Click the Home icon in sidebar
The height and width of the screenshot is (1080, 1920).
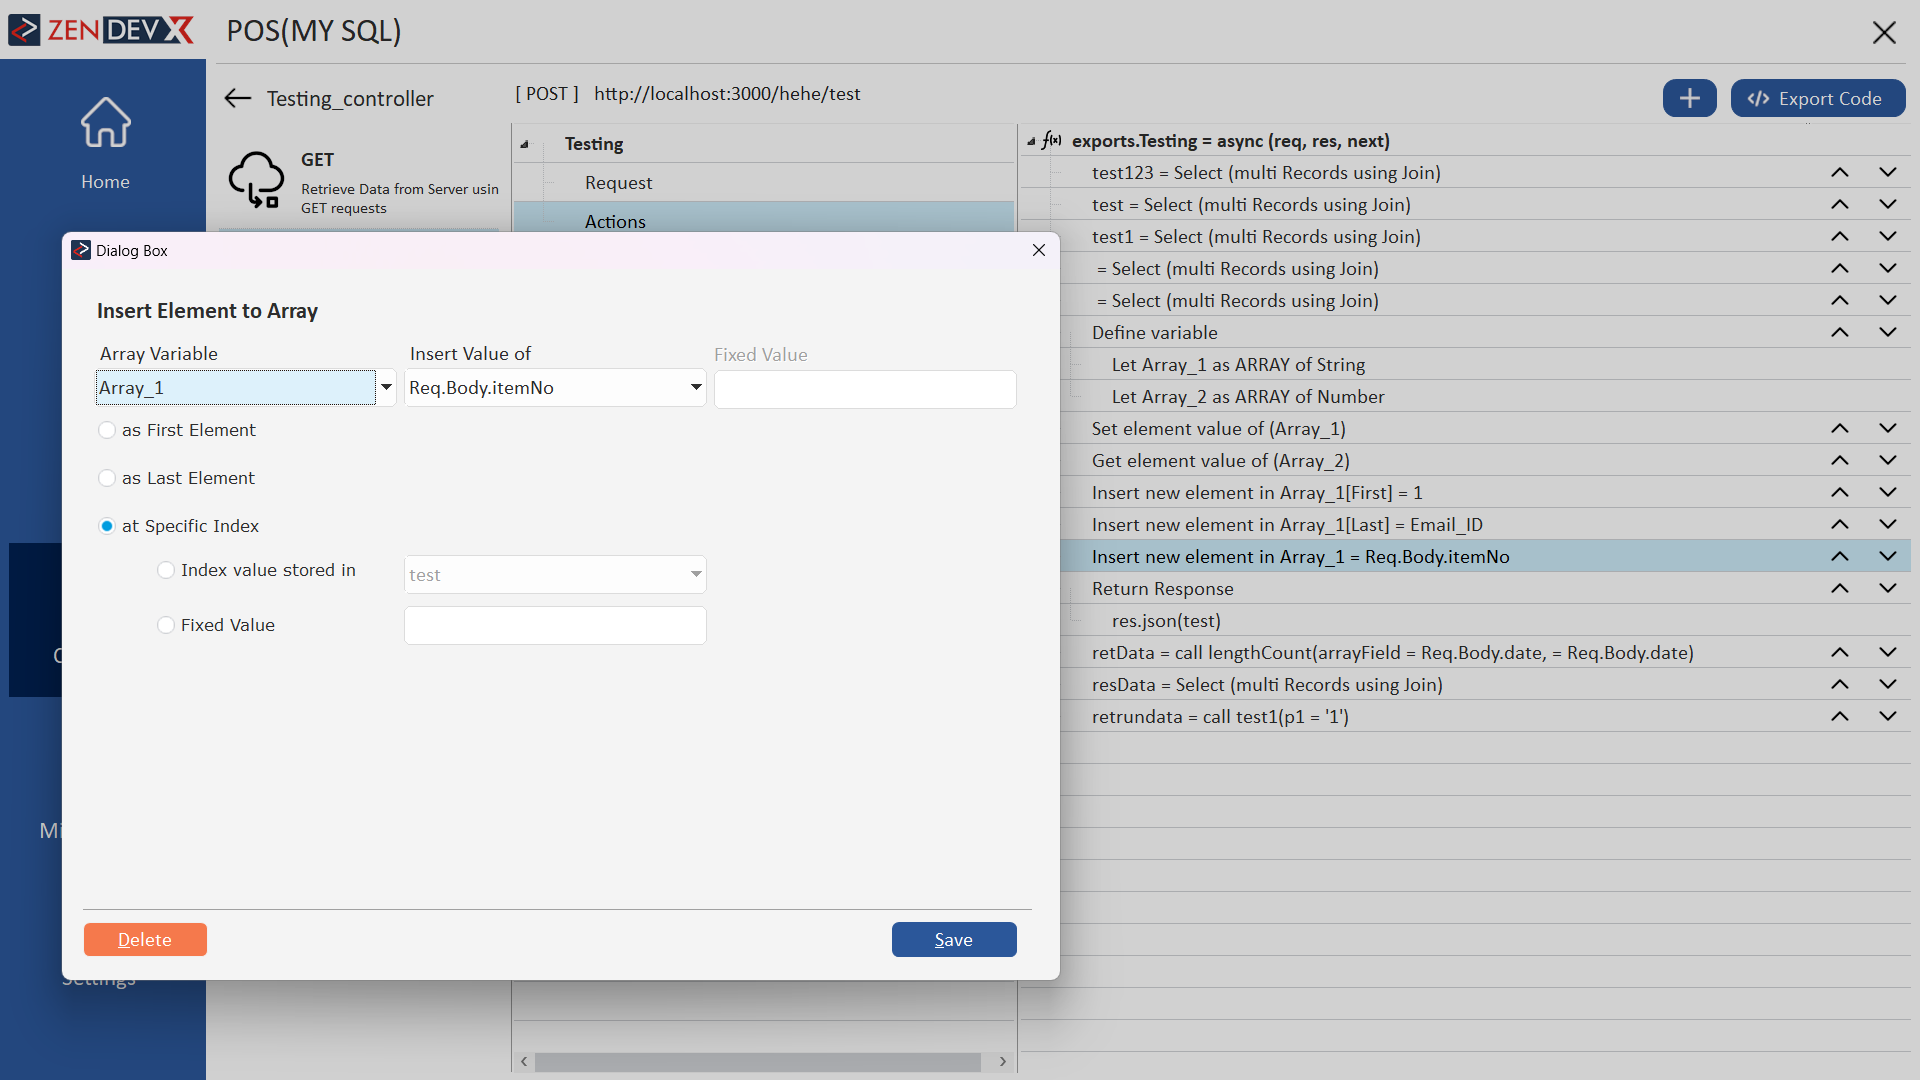(x=105, y=123)
